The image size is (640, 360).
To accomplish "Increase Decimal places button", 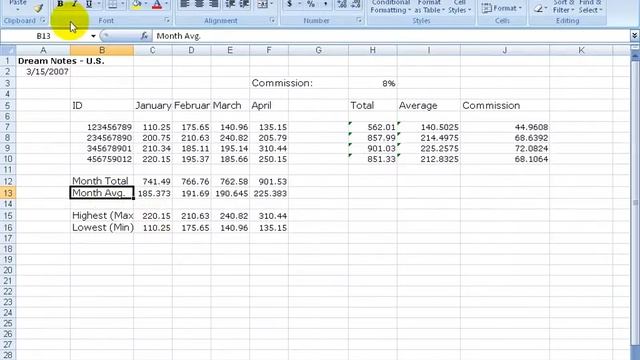I will pos(342,4).
